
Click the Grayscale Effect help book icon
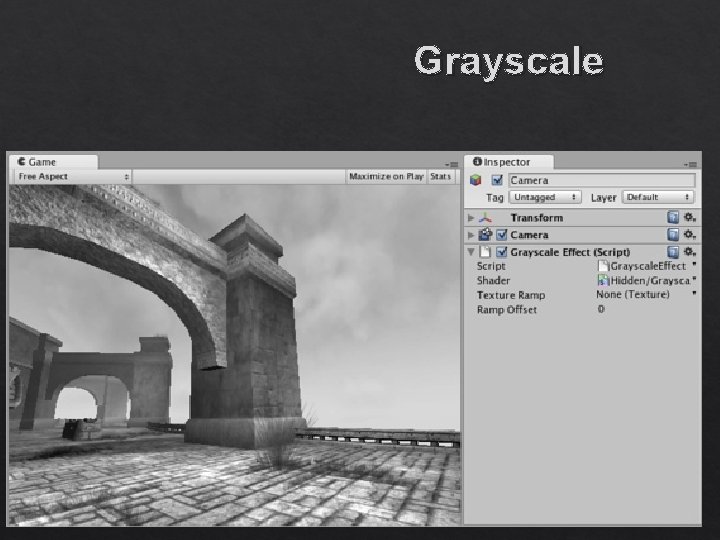673,252
